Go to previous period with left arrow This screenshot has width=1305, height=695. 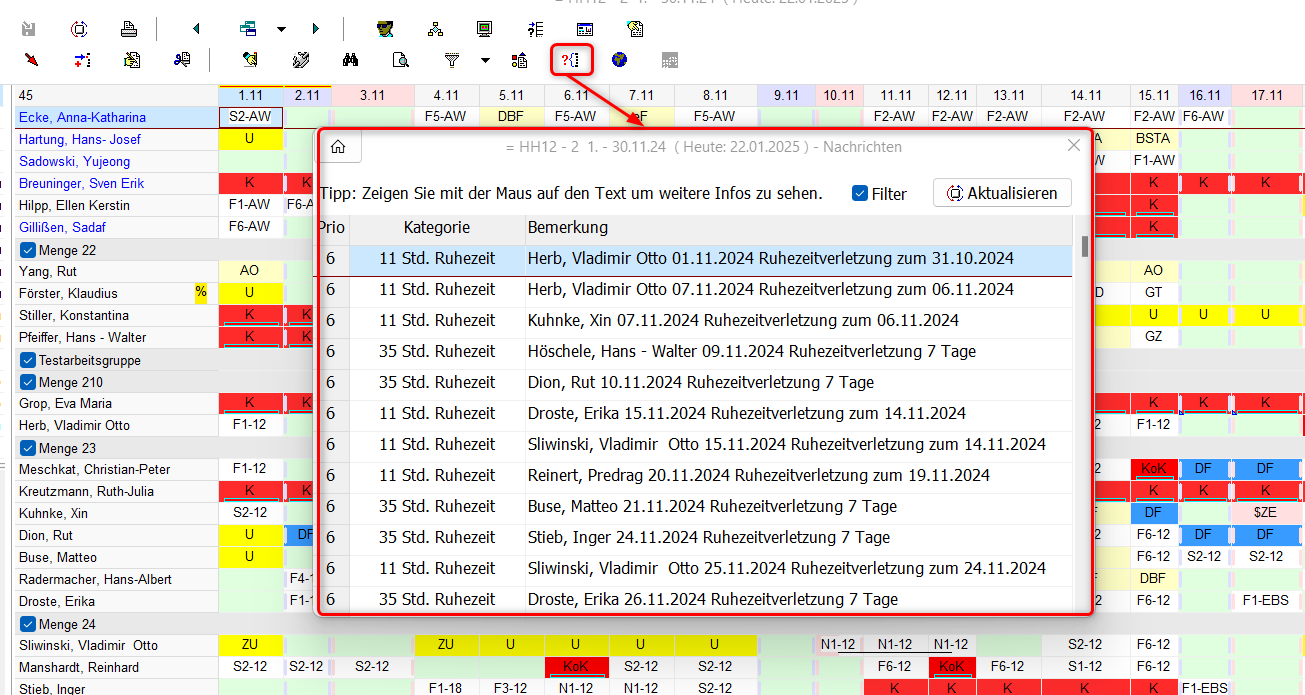(196, 29)
